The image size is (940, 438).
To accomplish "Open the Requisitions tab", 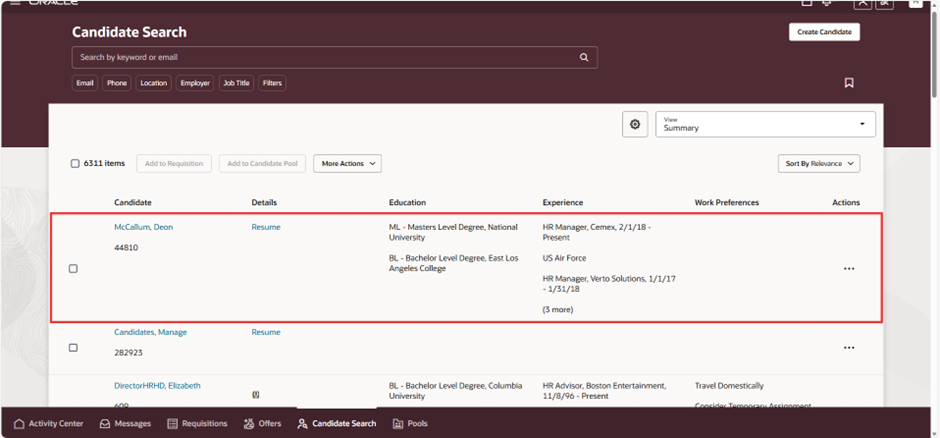I will click(197, 424).
